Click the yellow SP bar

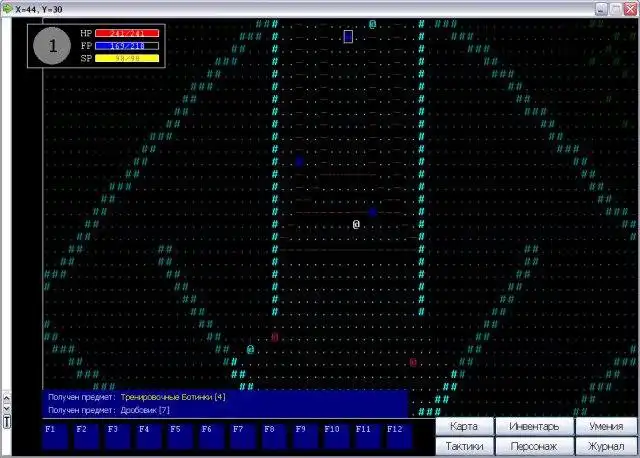point(127,58)
